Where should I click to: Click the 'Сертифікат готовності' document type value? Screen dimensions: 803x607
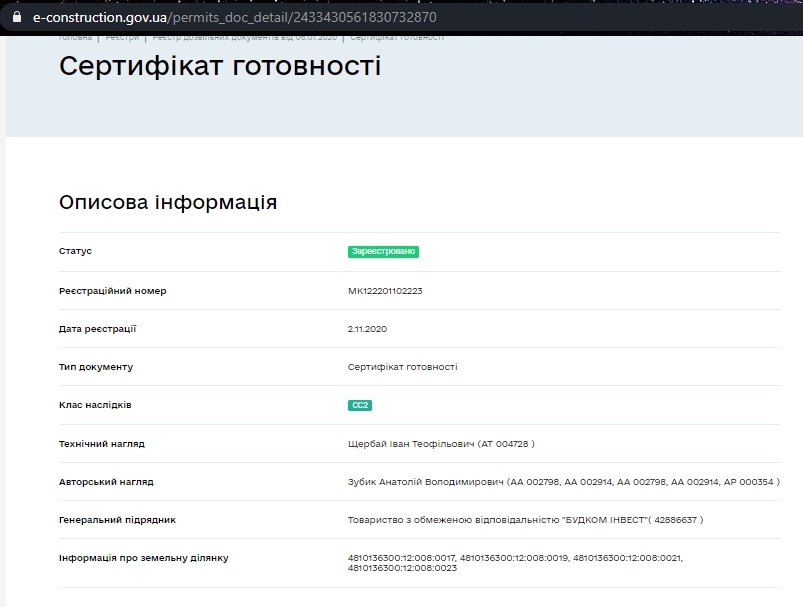tap(403, 367)
